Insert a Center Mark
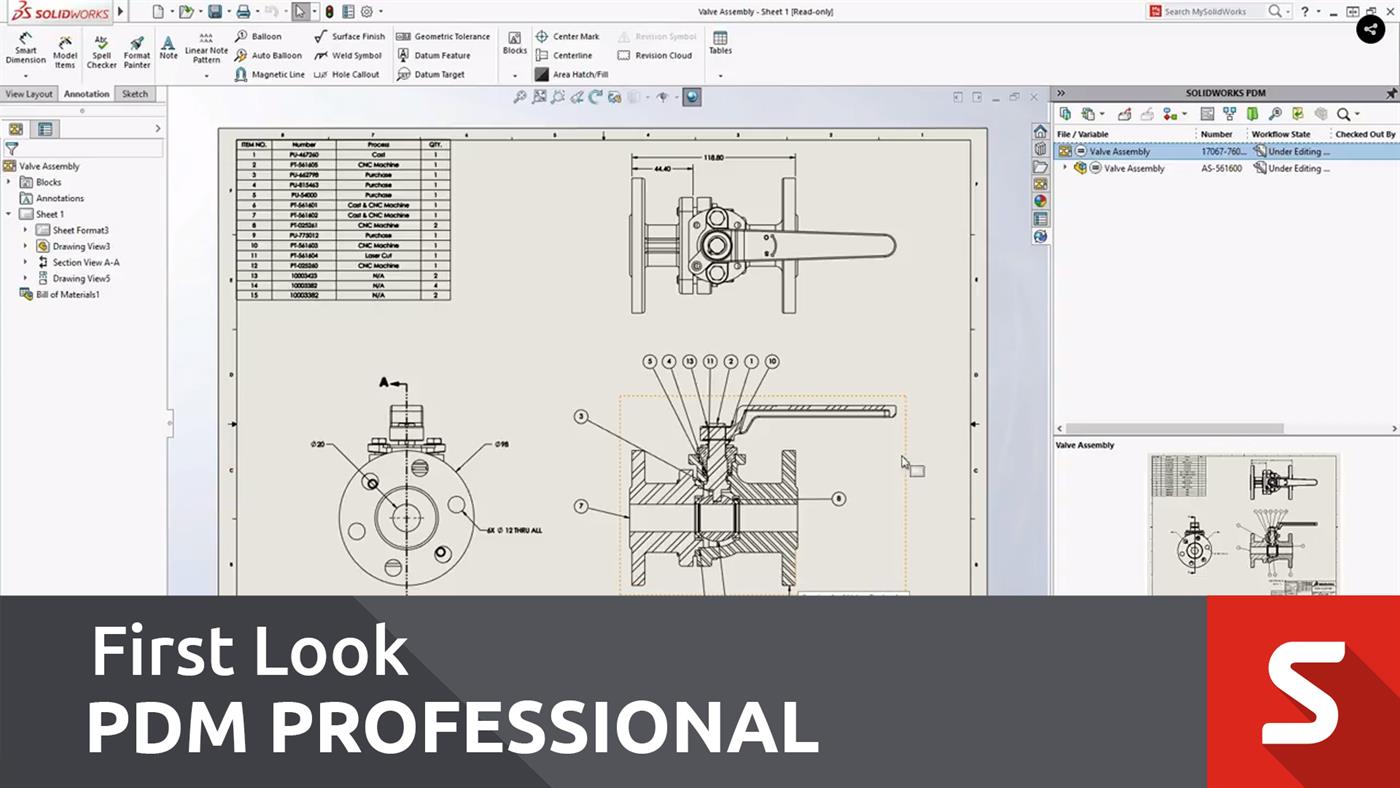Image resolution: width=1400 pixels, height=788 pixels. (571, 35)
